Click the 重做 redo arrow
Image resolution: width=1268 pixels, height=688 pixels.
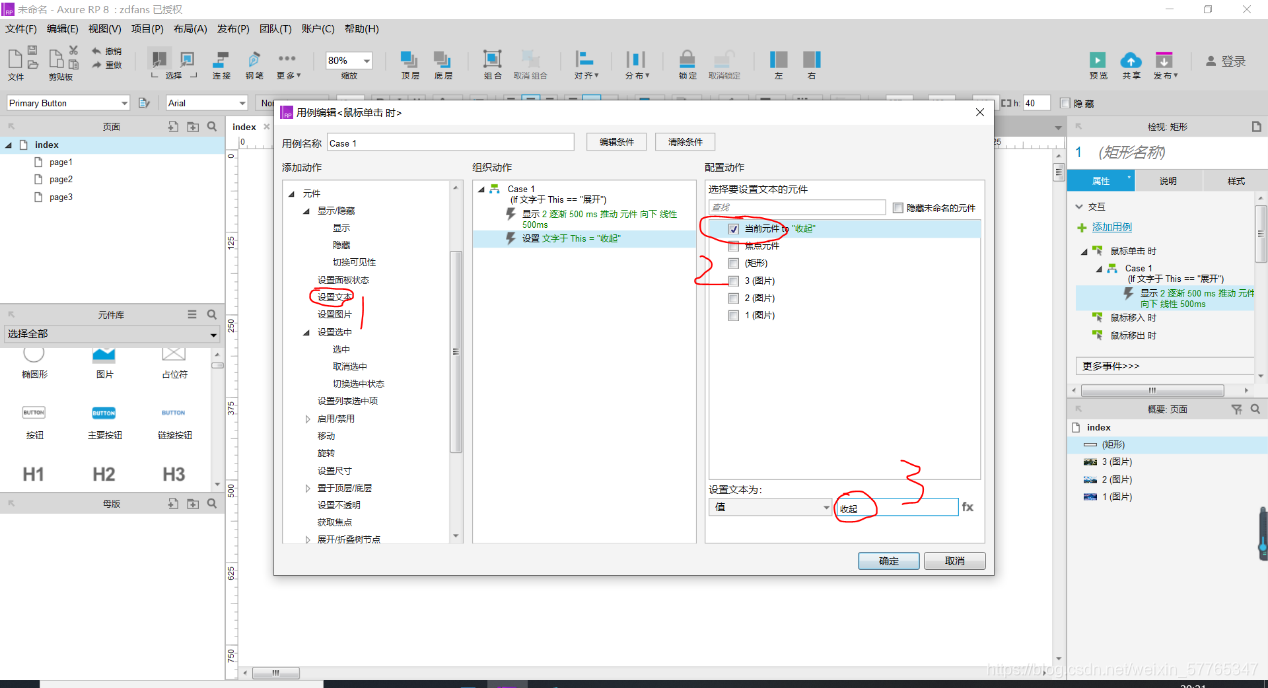coord(97,64)
